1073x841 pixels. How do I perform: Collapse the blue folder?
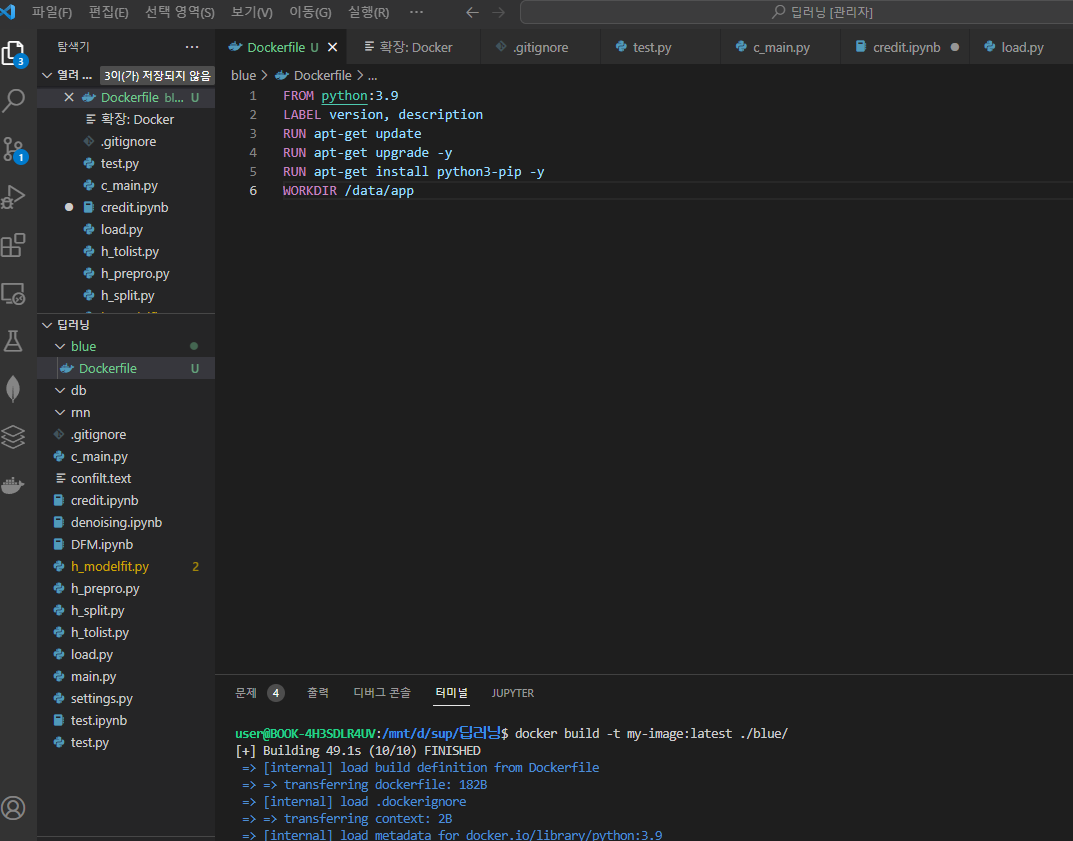[83, 346]
